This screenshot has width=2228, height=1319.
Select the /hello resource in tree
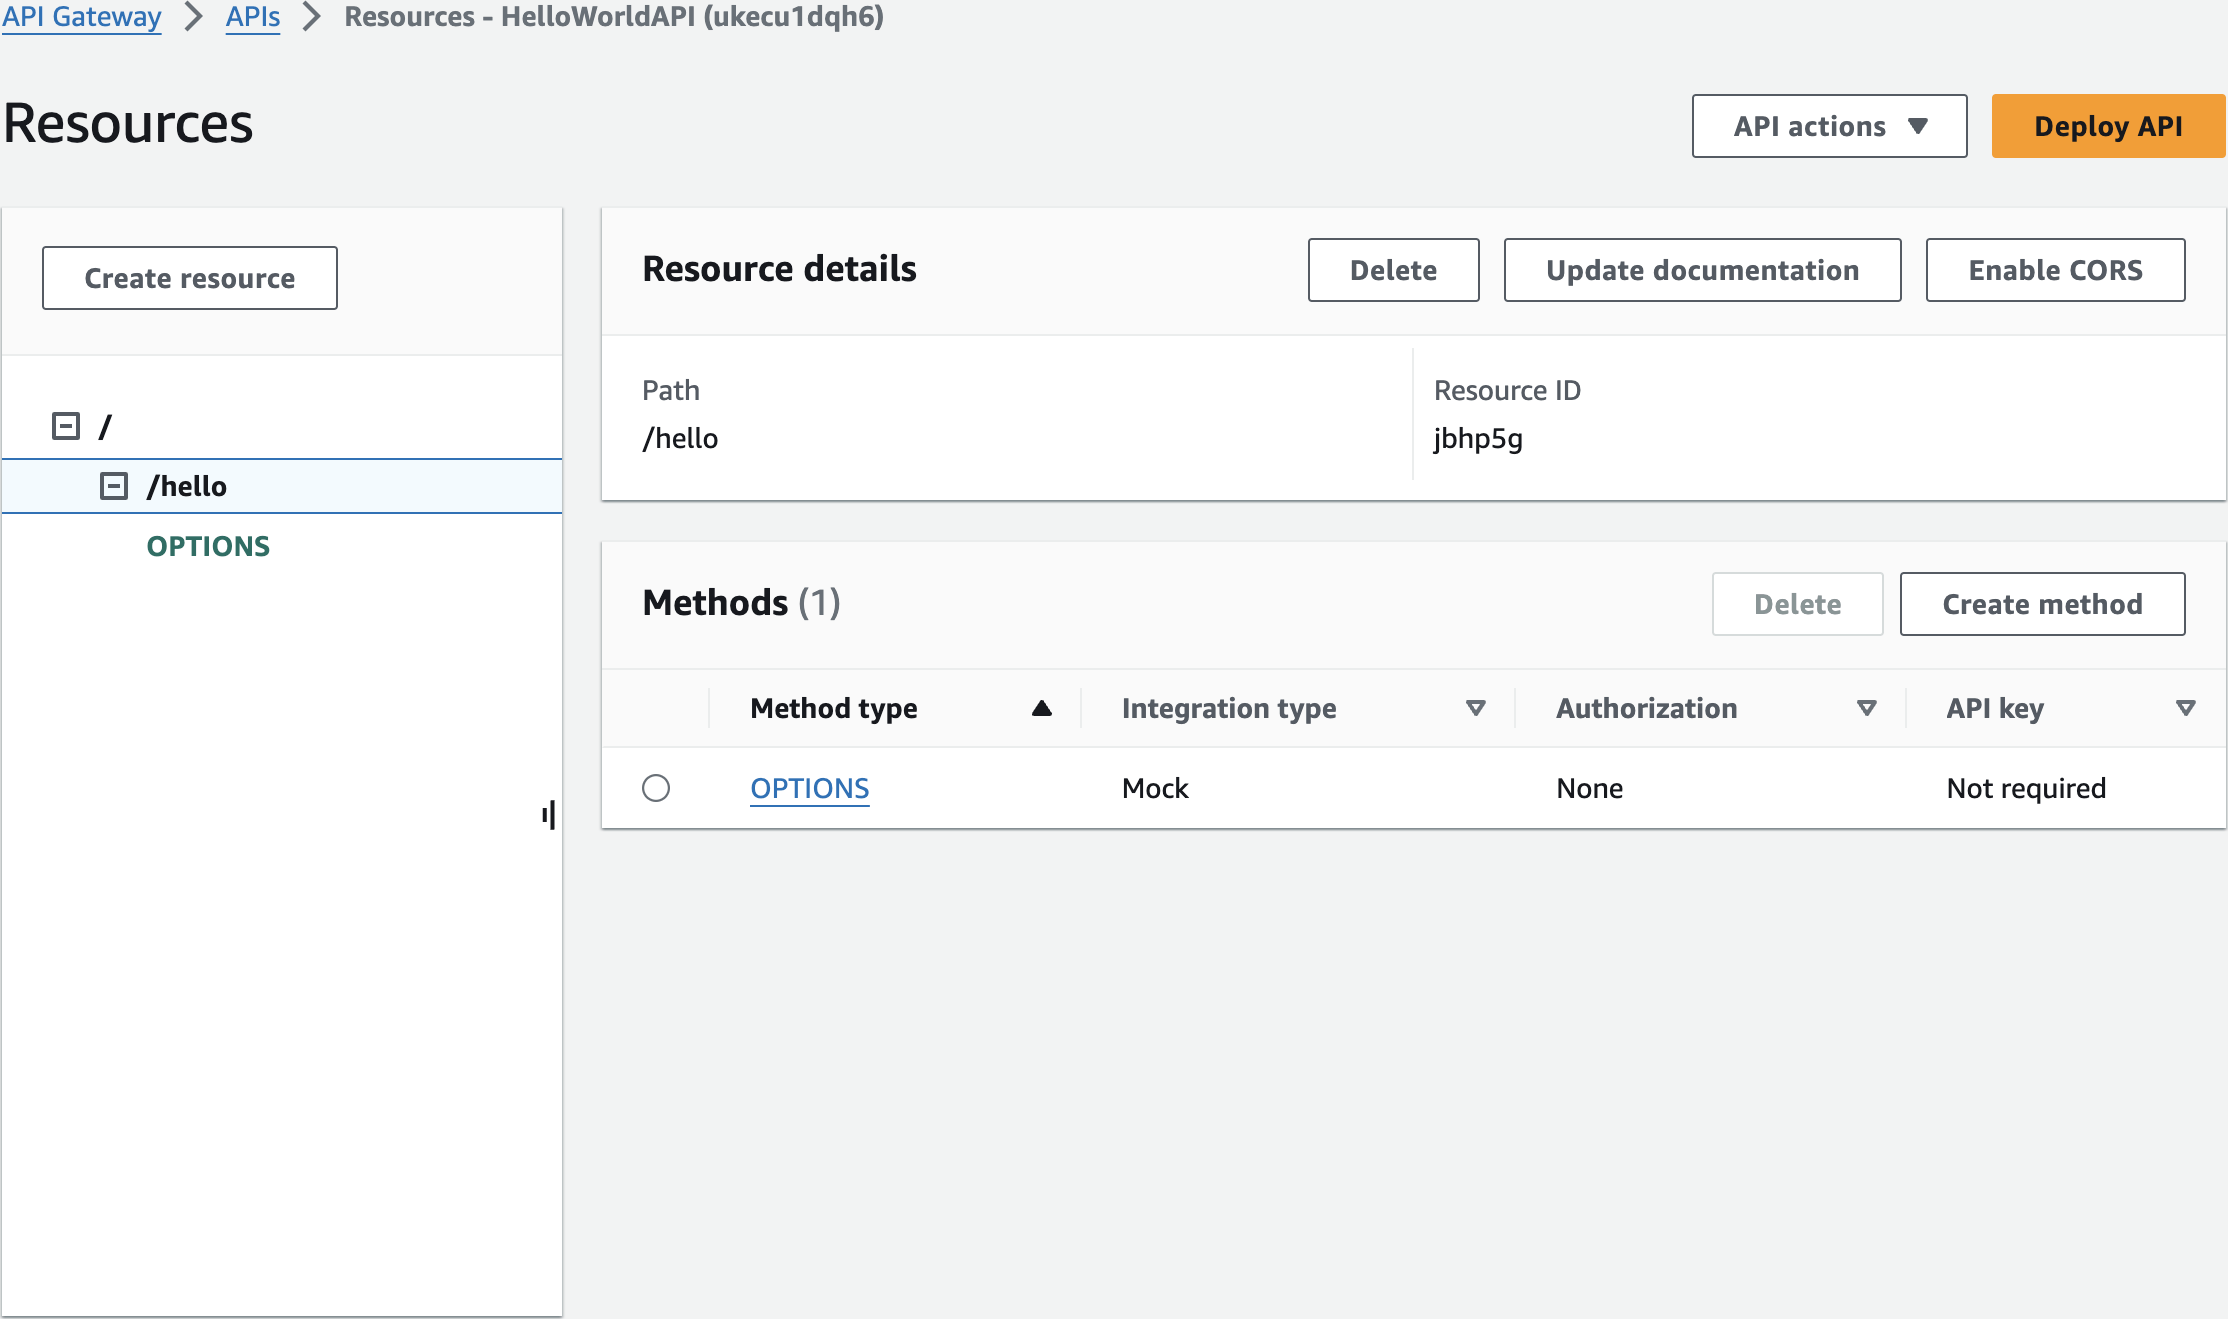click(187, 486)
